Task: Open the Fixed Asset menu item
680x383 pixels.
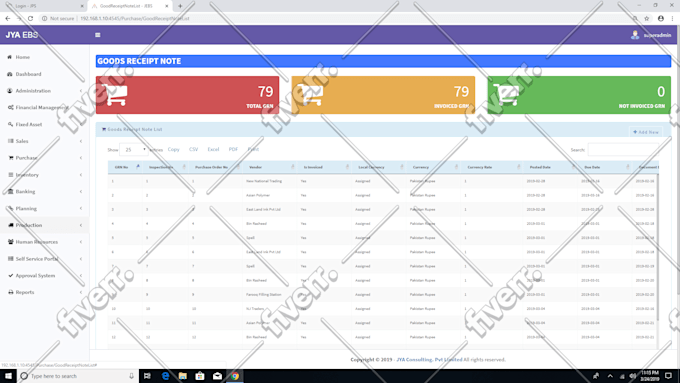Action: pyautogui.click(x=29, y=124)
